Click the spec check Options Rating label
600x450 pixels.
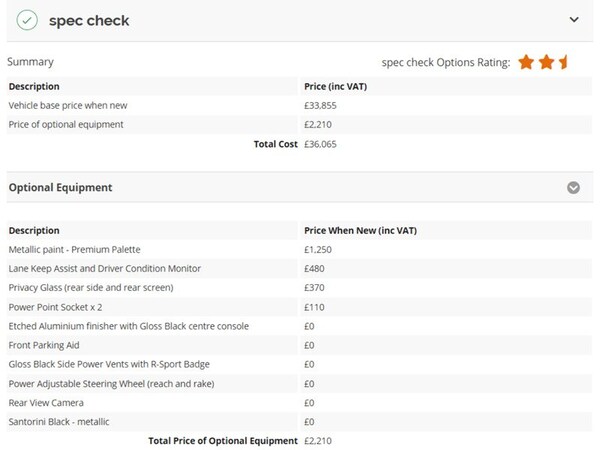click(446, 63)
